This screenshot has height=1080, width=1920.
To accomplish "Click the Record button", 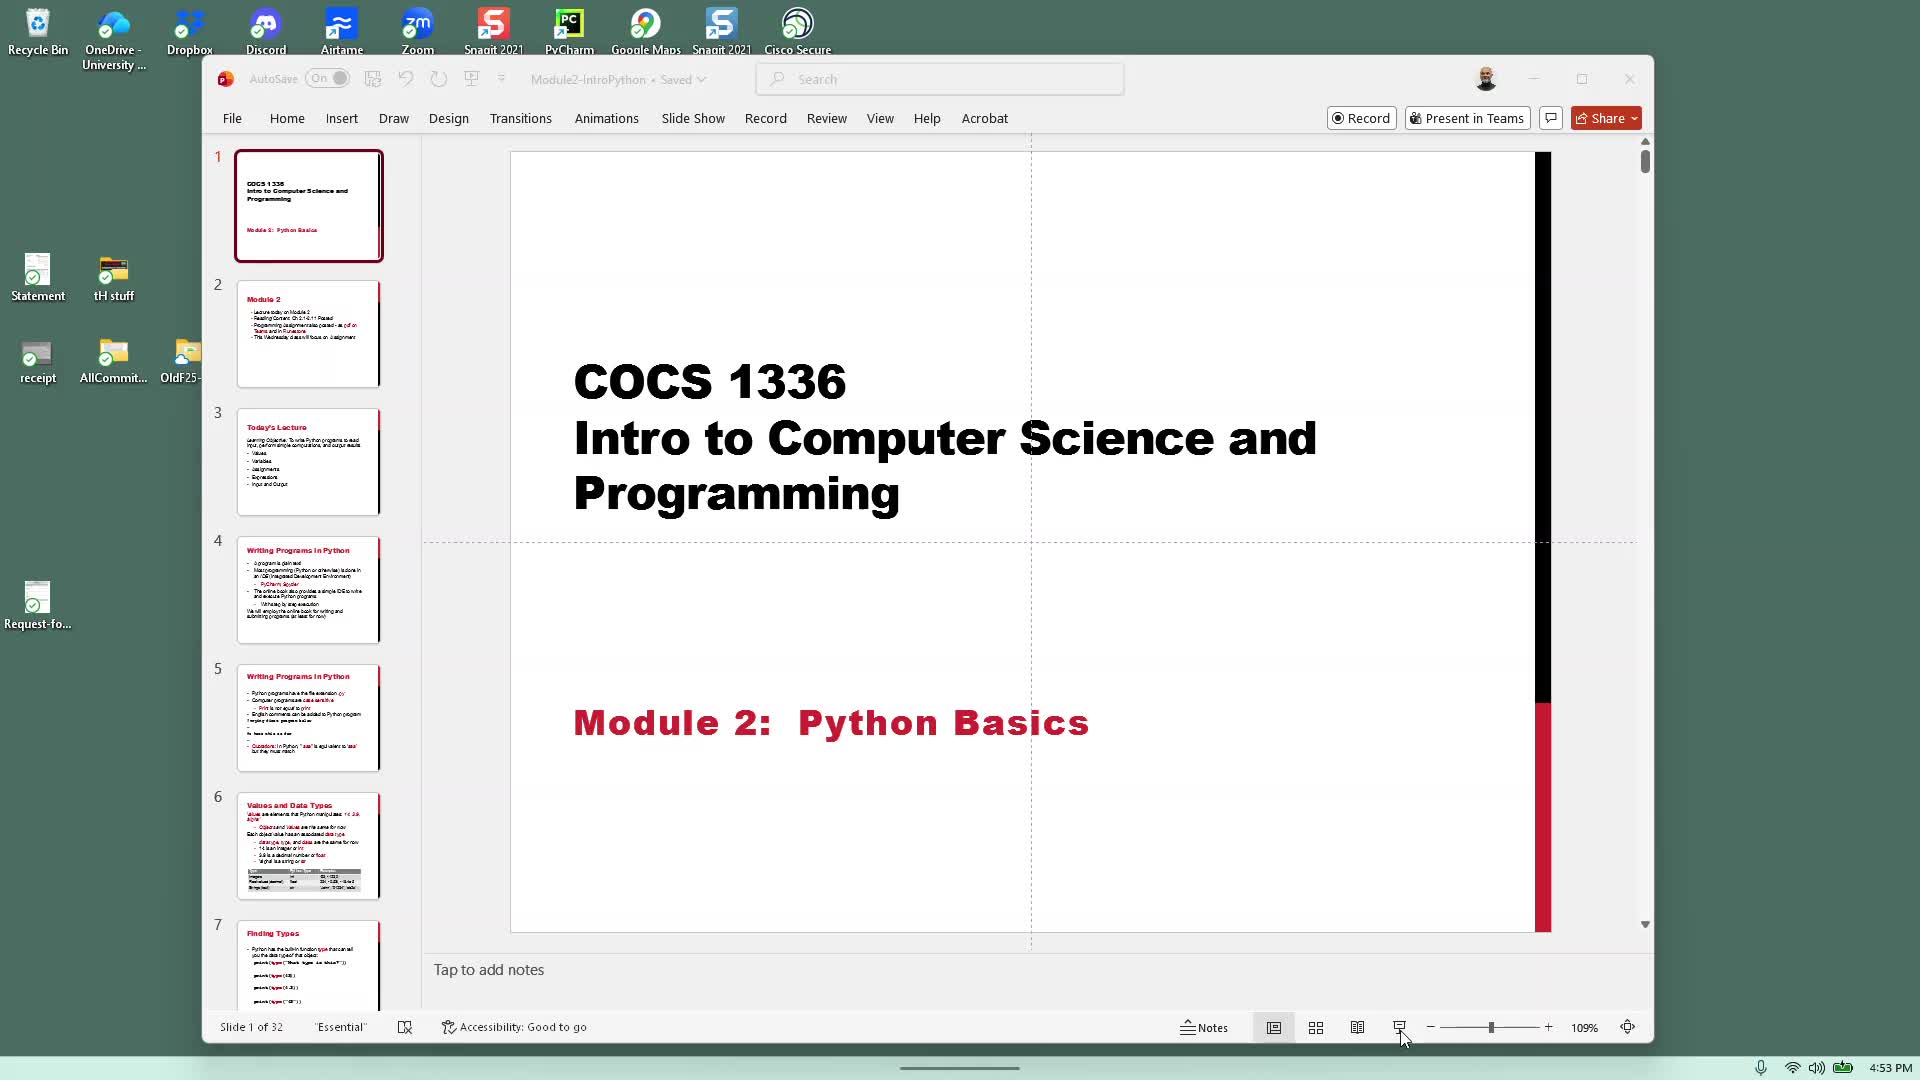I will pos(1361,118).
